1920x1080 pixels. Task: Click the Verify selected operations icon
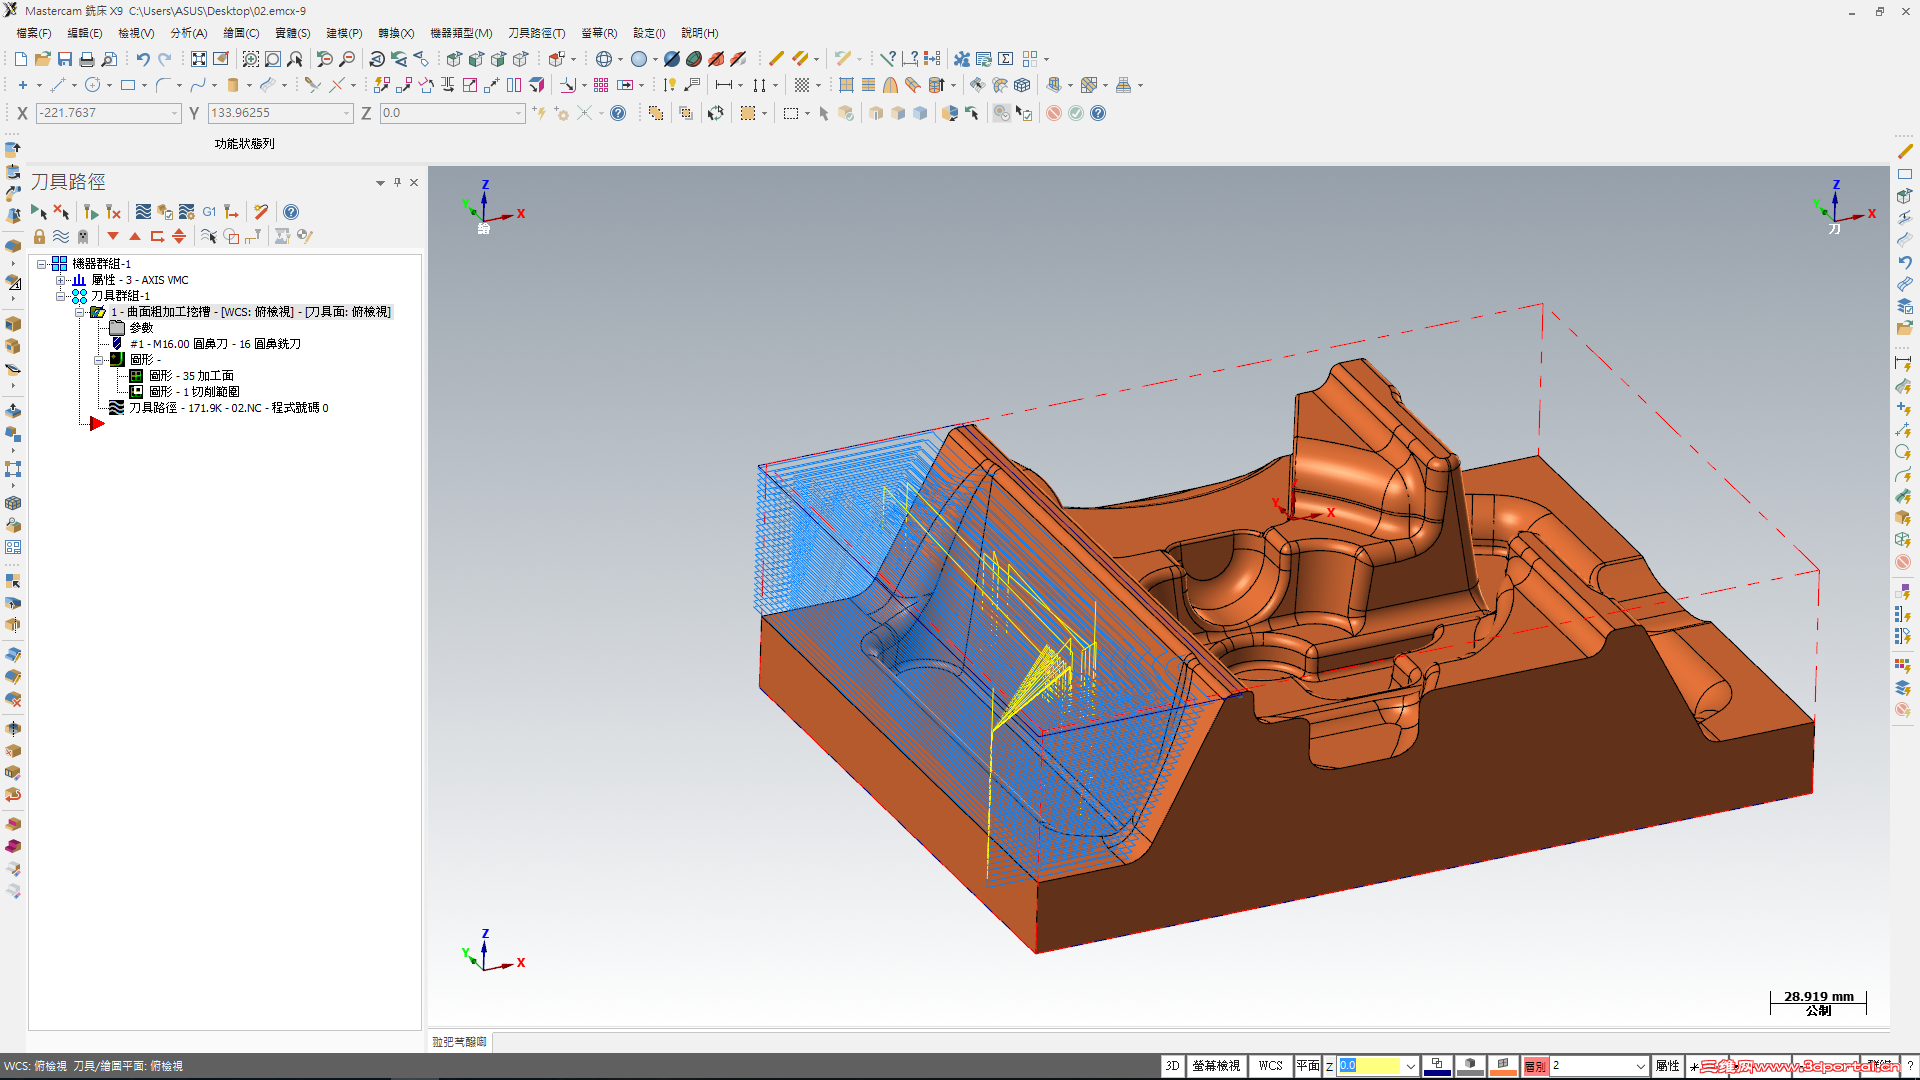pyautogui.click(x=165, y=212)
